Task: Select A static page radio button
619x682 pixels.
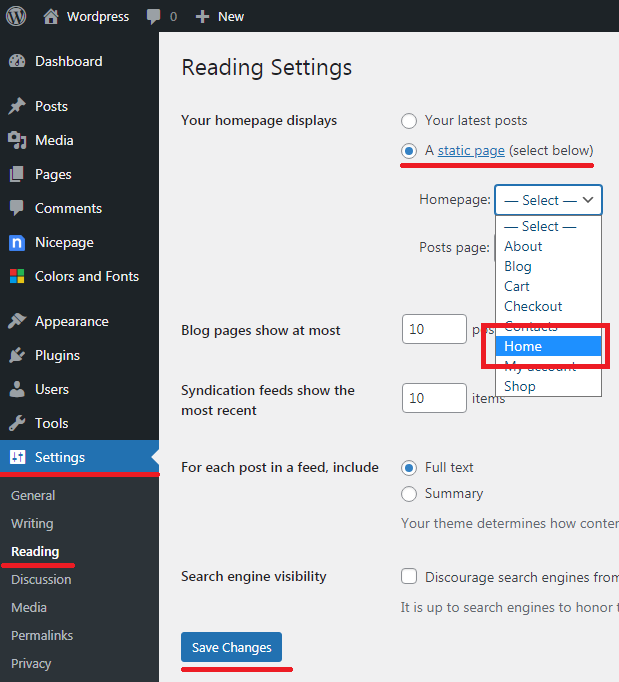Action: 409,151
